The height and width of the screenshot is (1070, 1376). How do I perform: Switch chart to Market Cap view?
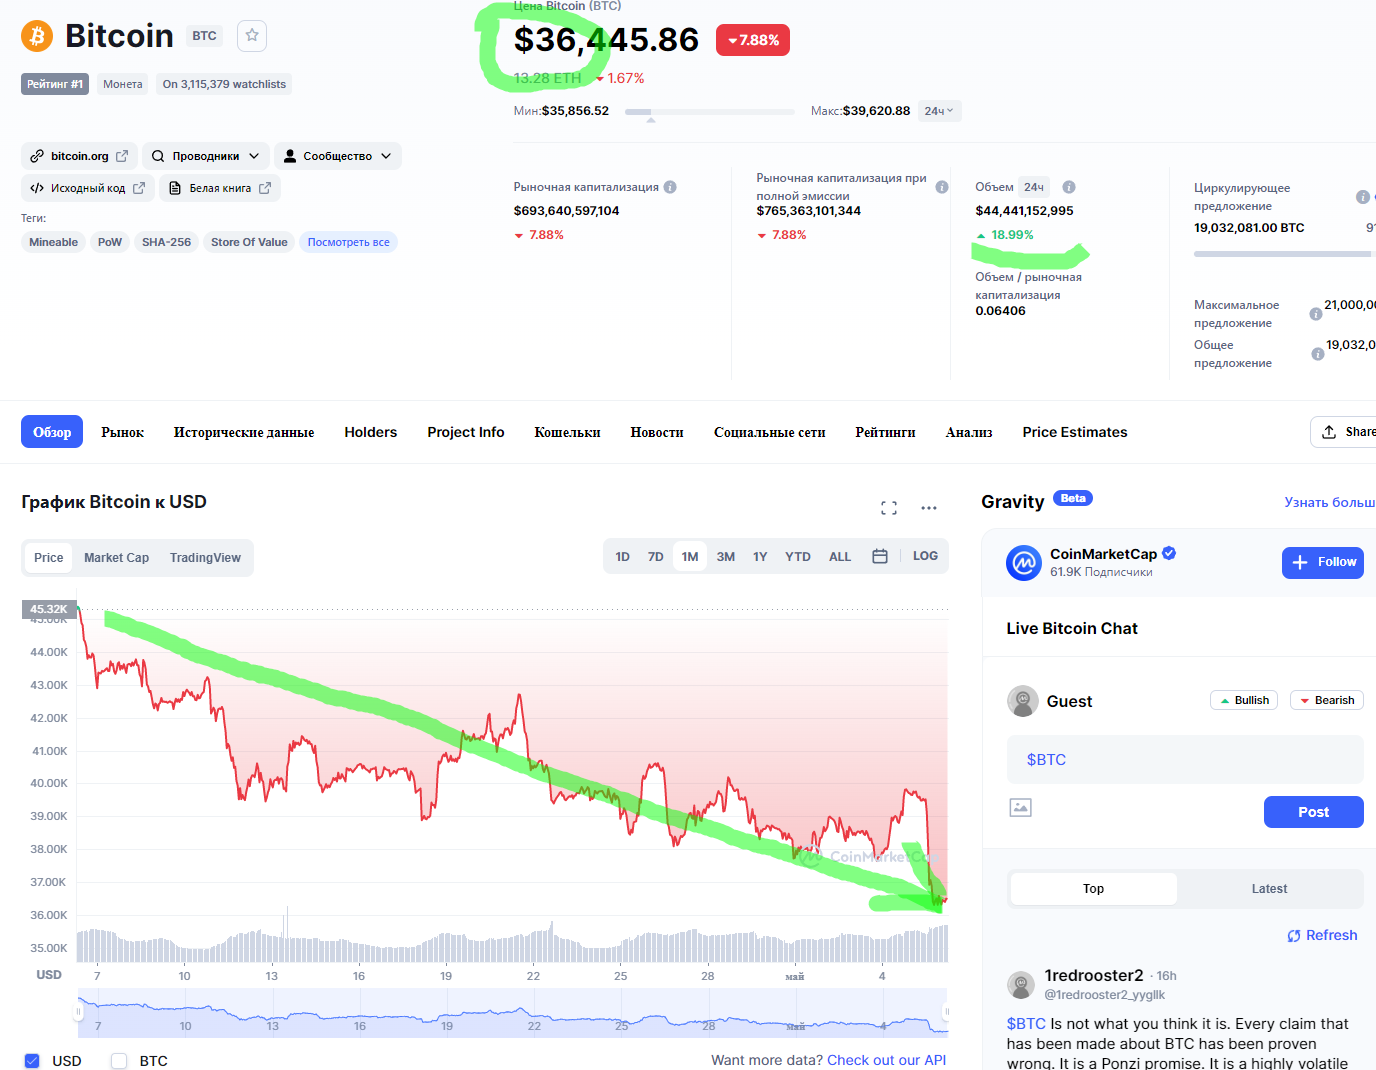click(116, 558)
